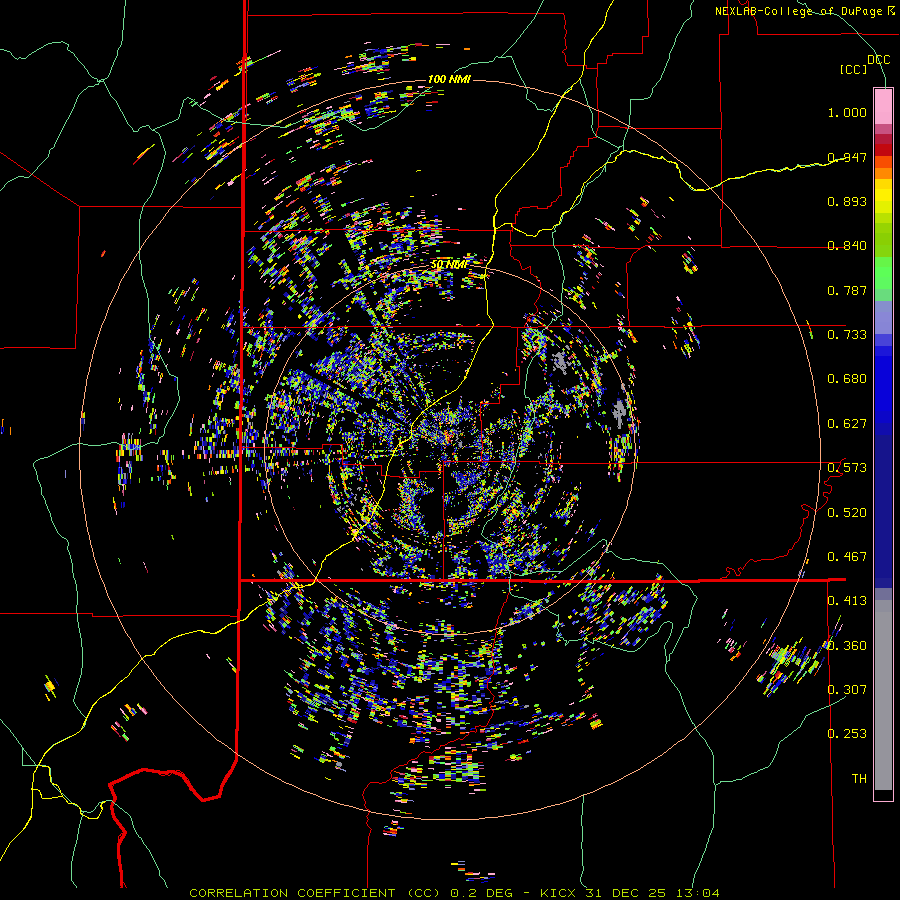Pick the pink band of the color bar
This screenshot has width=900, height=900.
pyautogui.click(x=883, y=106)
